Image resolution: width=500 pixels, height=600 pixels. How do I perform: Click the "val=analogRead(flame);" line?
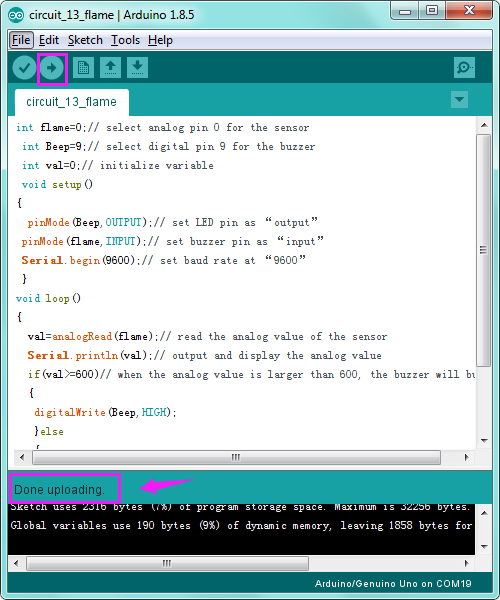click(x=207, y=336)
